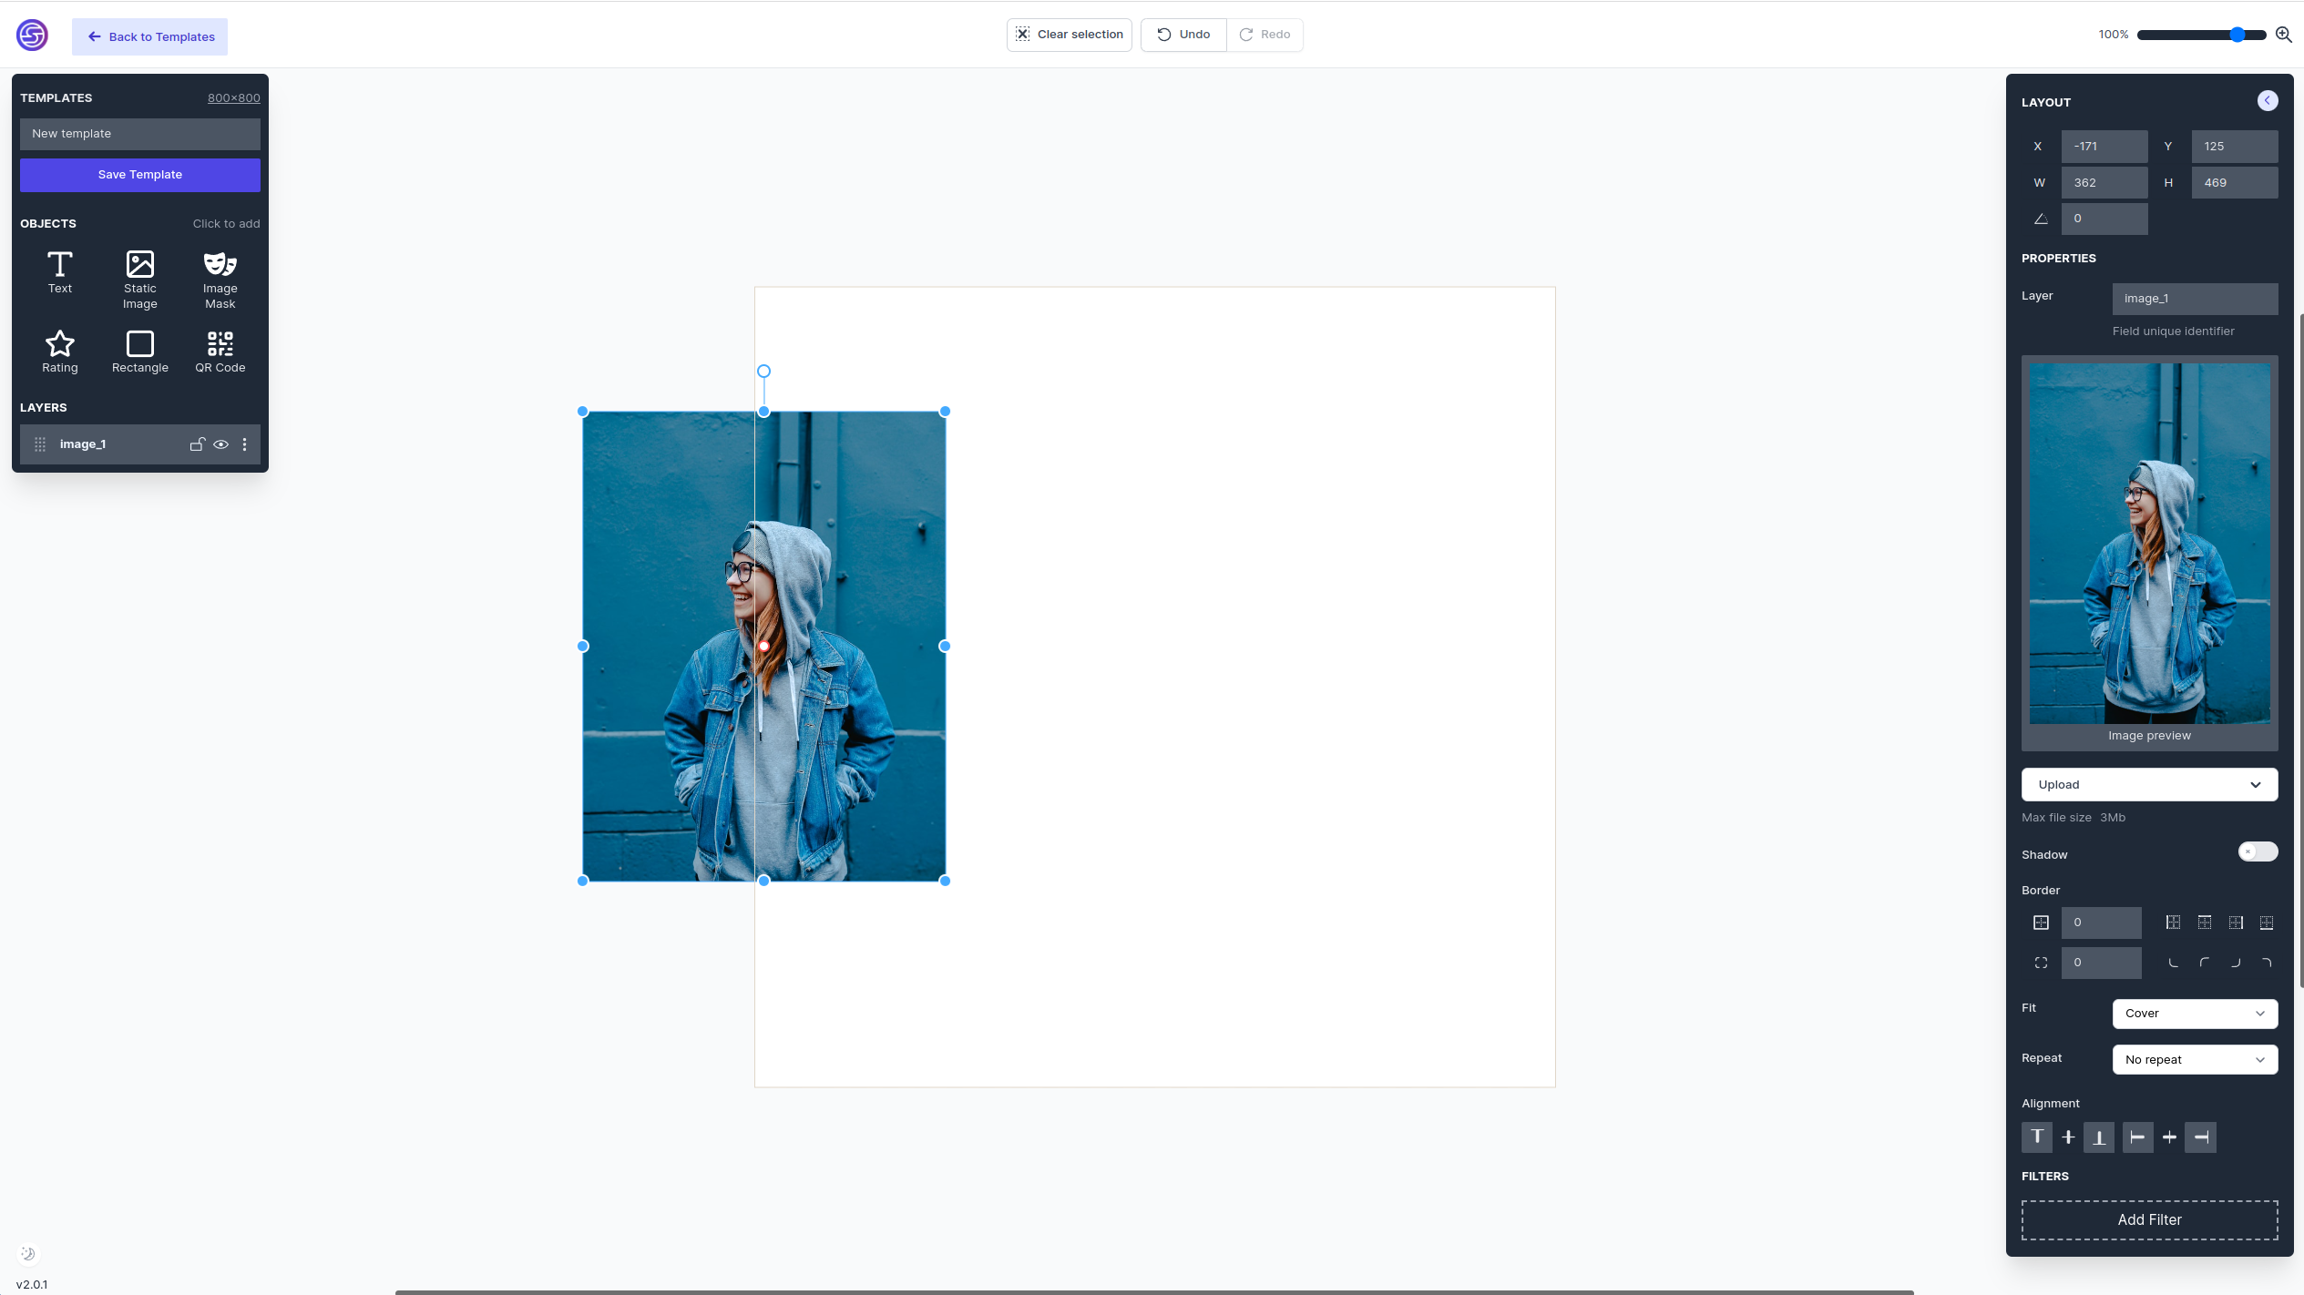
Task: Click the zoom level slider
Action: 2200,35
